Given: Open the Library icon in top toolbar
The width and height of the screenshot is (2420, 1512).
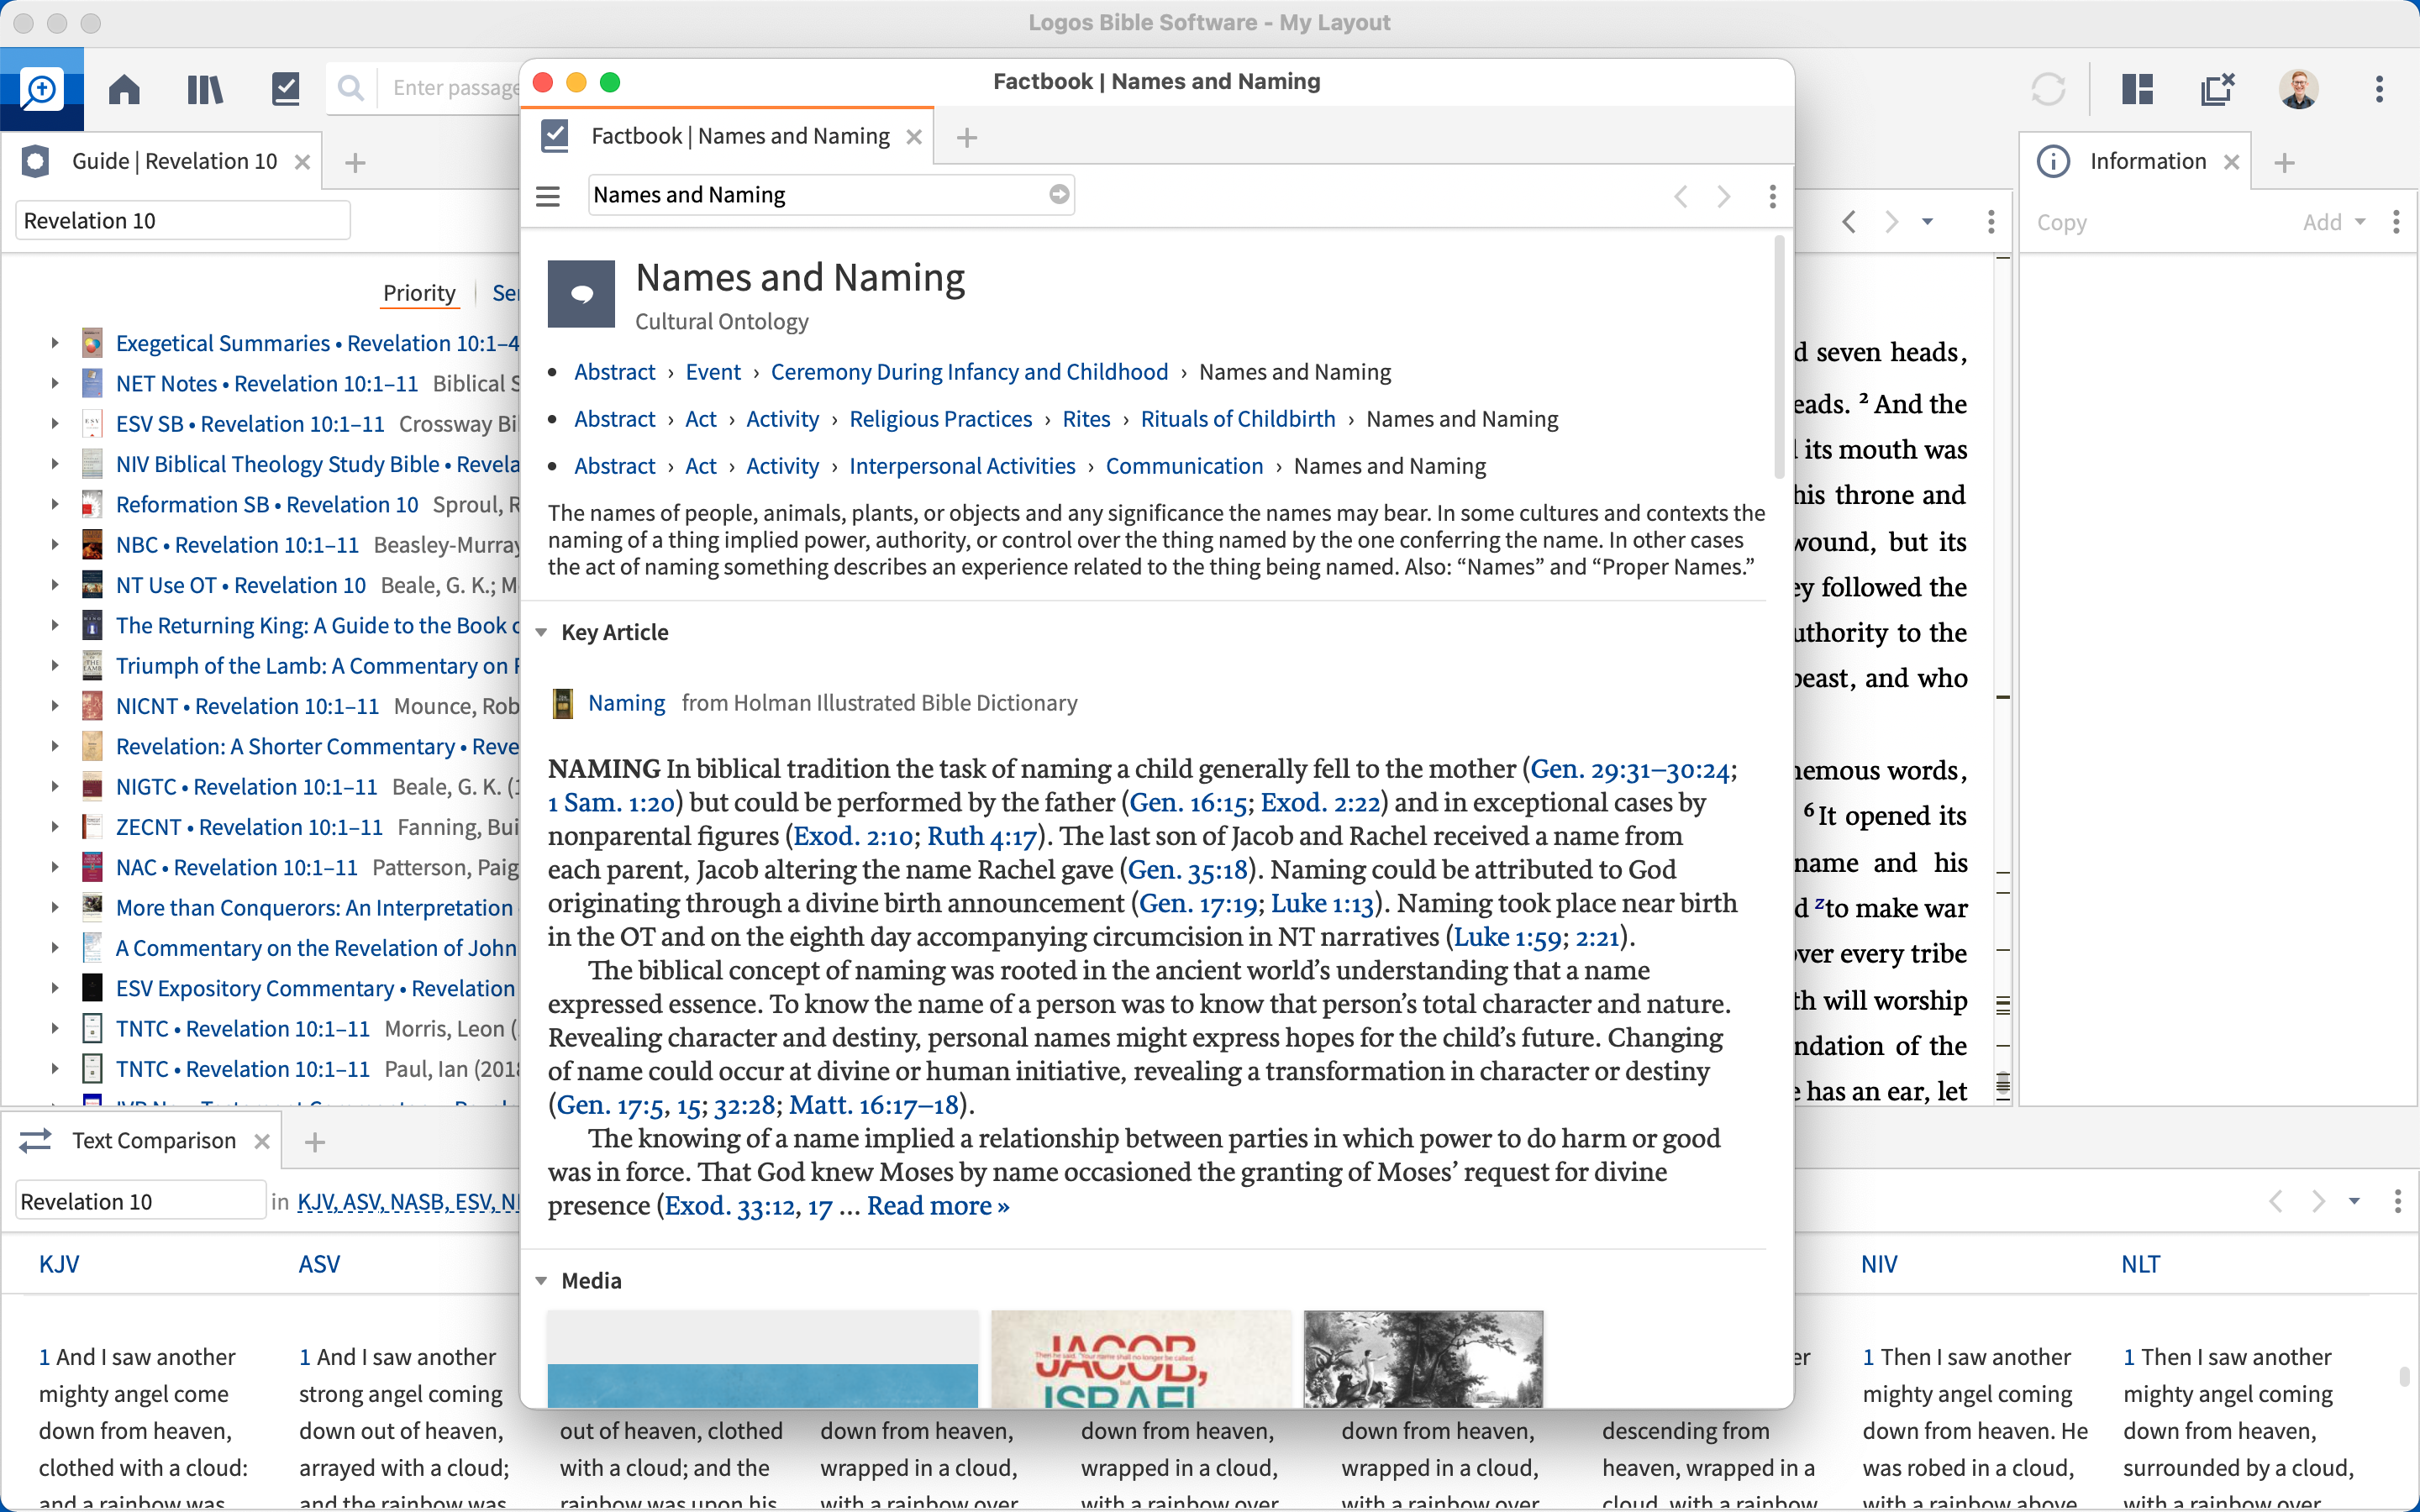Looking at the screenshot, I should coord(204,89).
